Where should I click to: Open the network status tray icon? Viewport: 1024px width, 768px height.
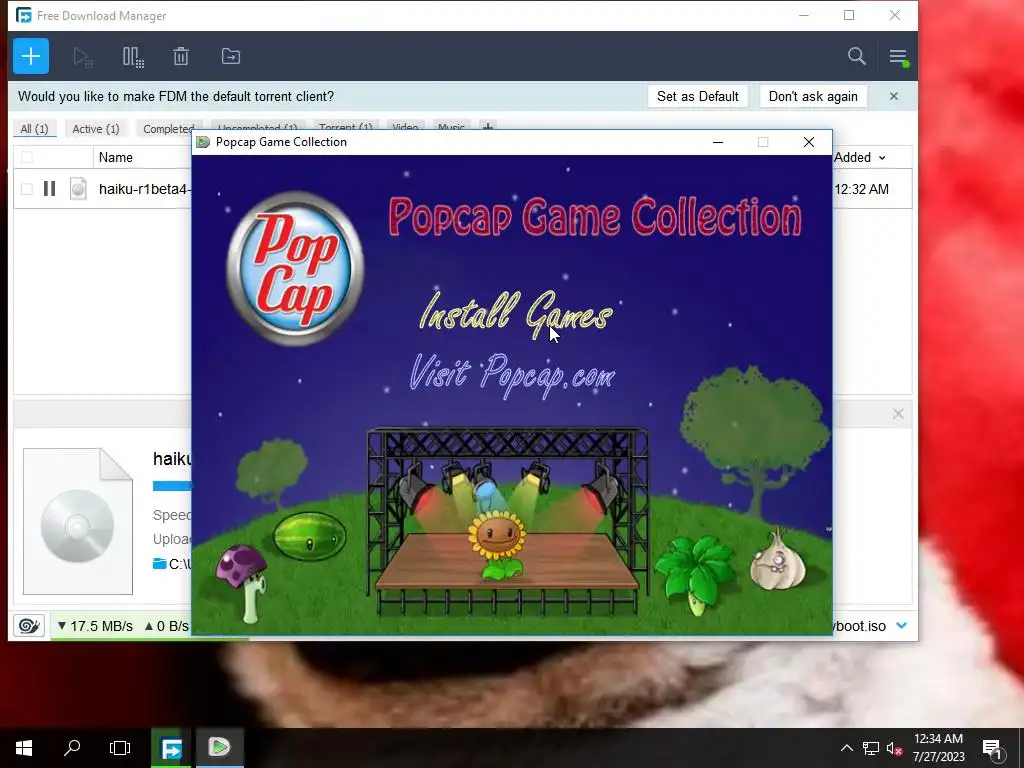(871, 748)
